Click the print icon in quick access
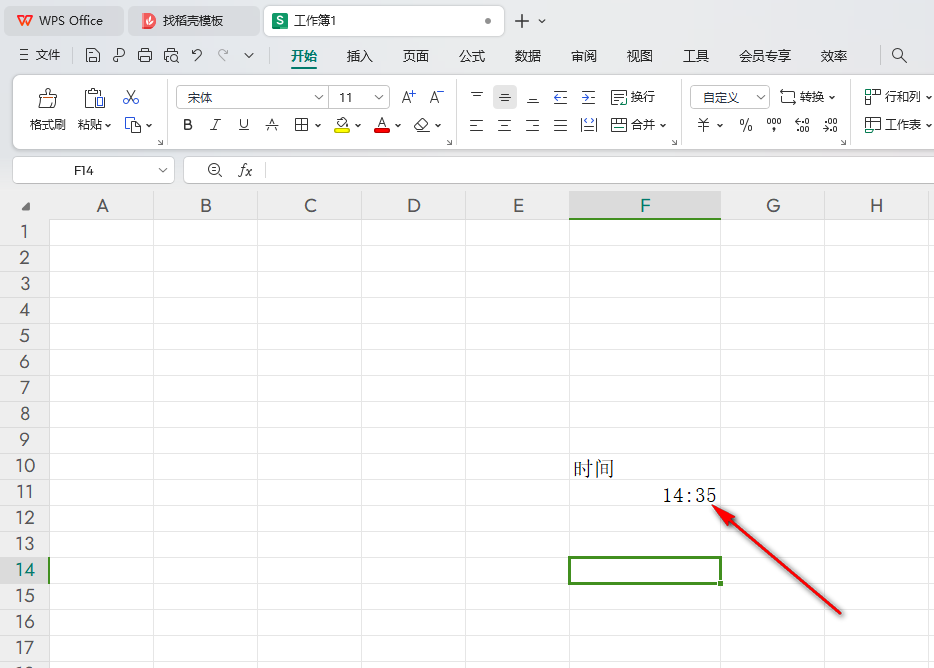Viewport: 934px width, 668px height. tap(144, 55)
